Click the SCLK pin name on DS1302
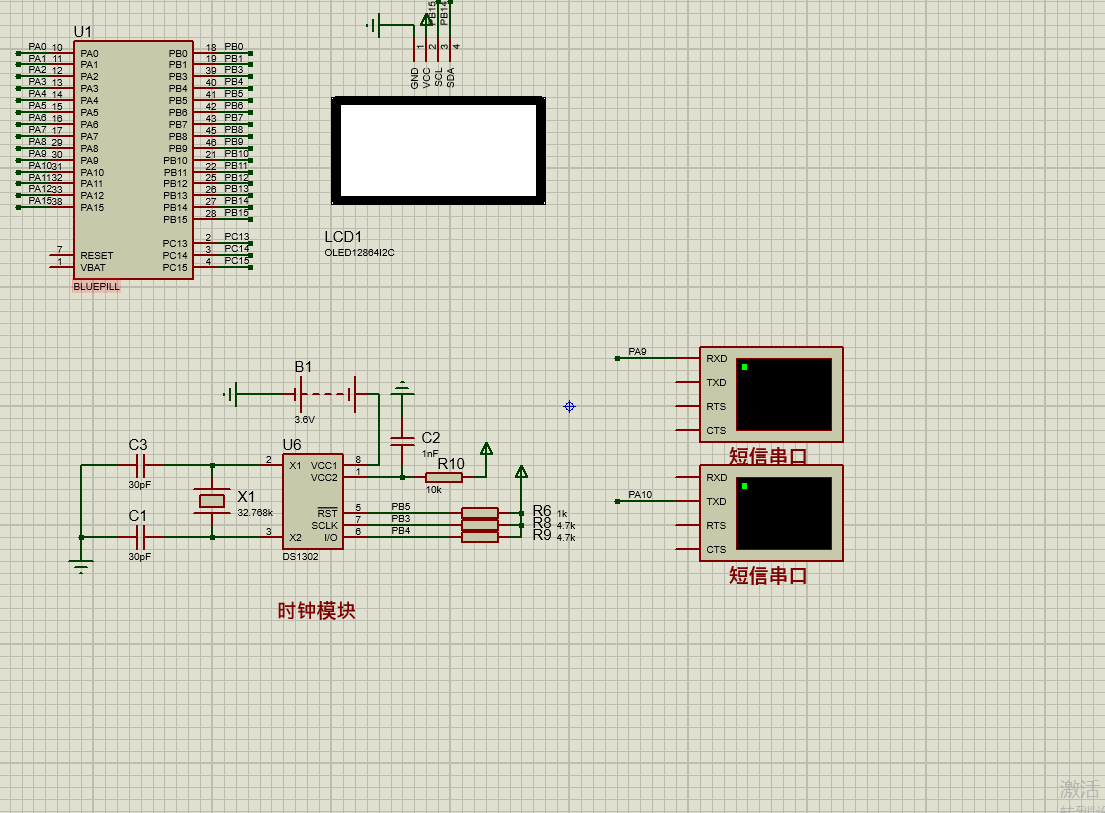The height and width of the screenshot is (813, 1105). click(x=325, y=526)
